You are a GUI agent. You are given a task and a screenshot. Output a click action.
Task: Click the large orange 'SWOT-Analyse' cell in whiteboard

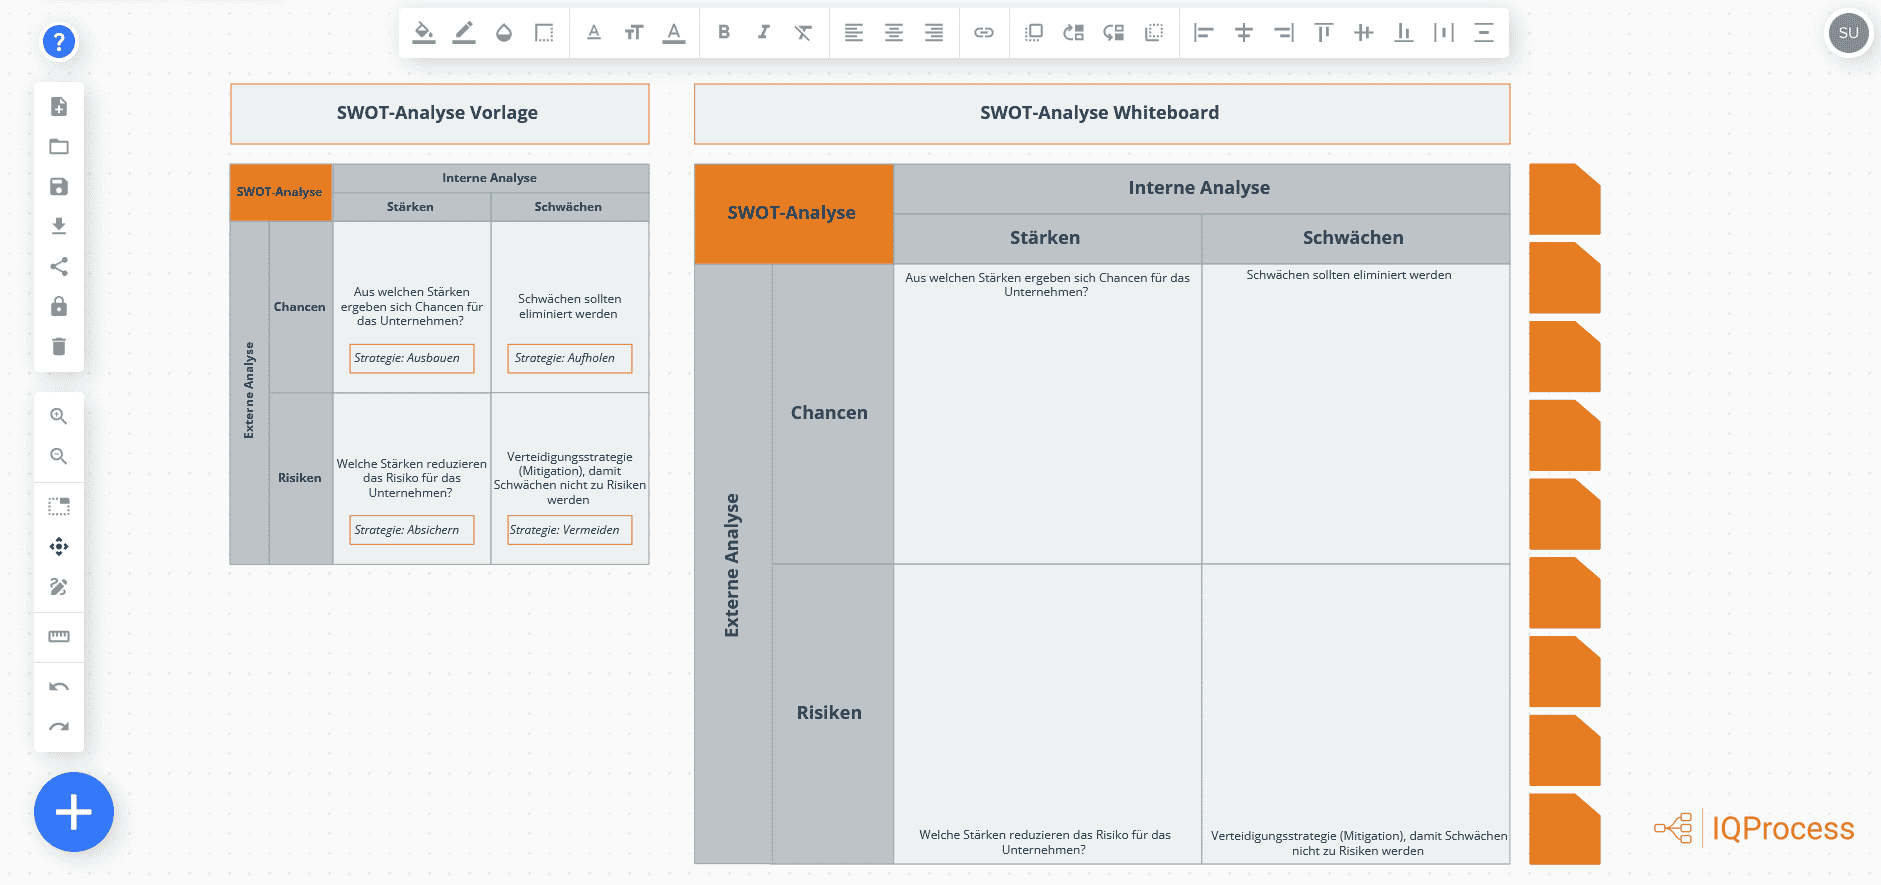point(793,213)
